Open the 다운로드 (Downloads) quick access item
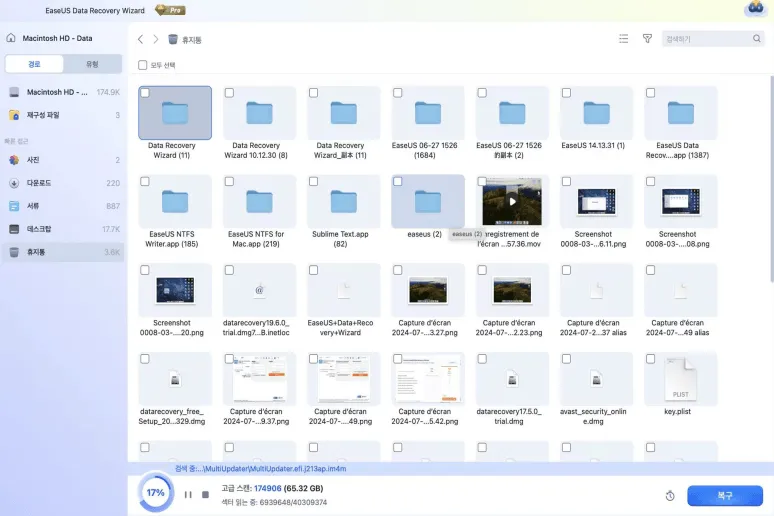The height and width of the screenshot is (516, 774). click(x=38, y=183)
